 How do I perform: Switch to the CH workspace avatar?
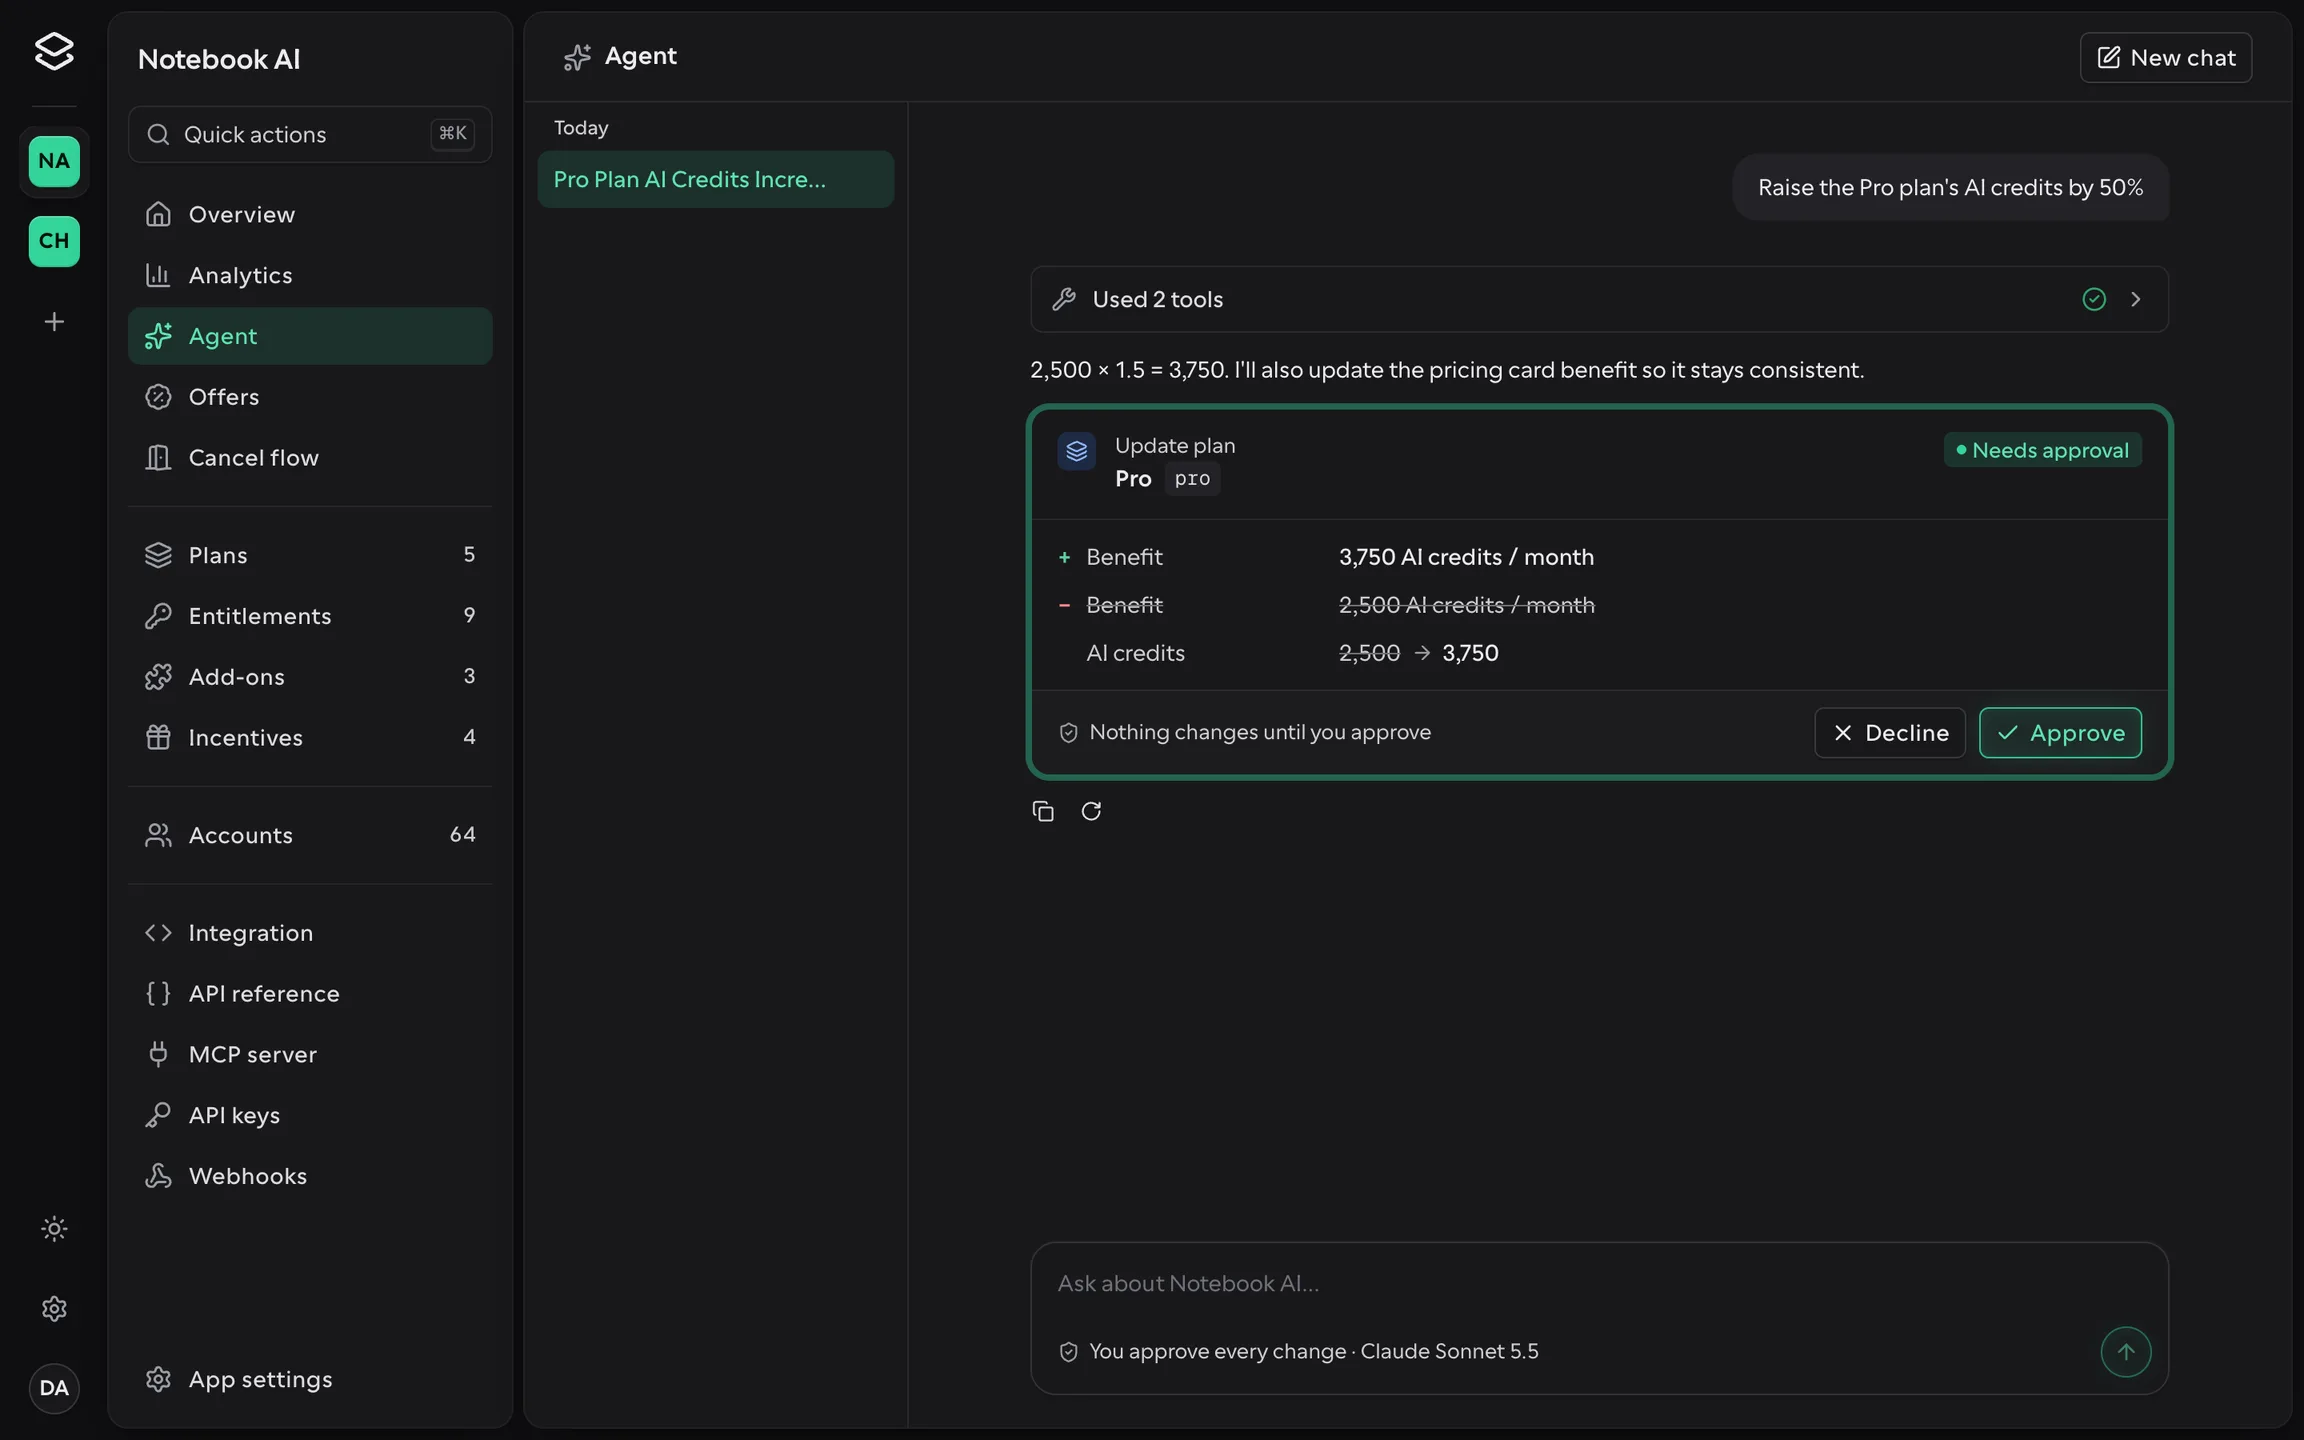pos(54,241)
